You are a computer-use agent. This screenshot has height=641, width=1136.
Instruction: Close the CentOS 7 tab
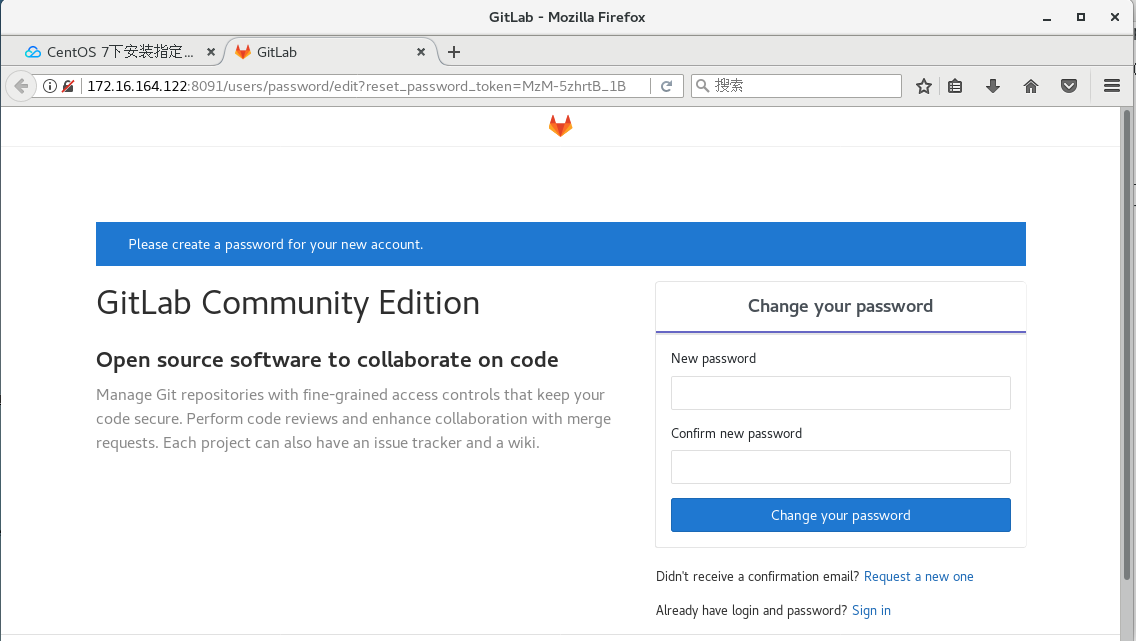(211, 52)
